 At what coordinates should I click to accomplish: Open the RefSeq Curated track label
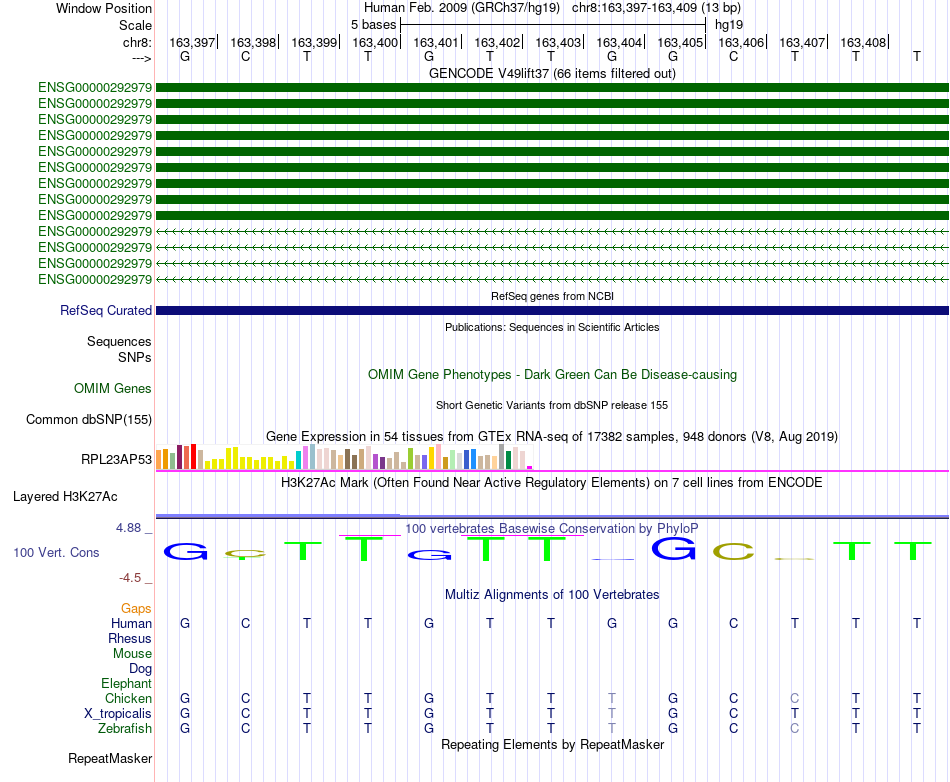pos(106,310)
